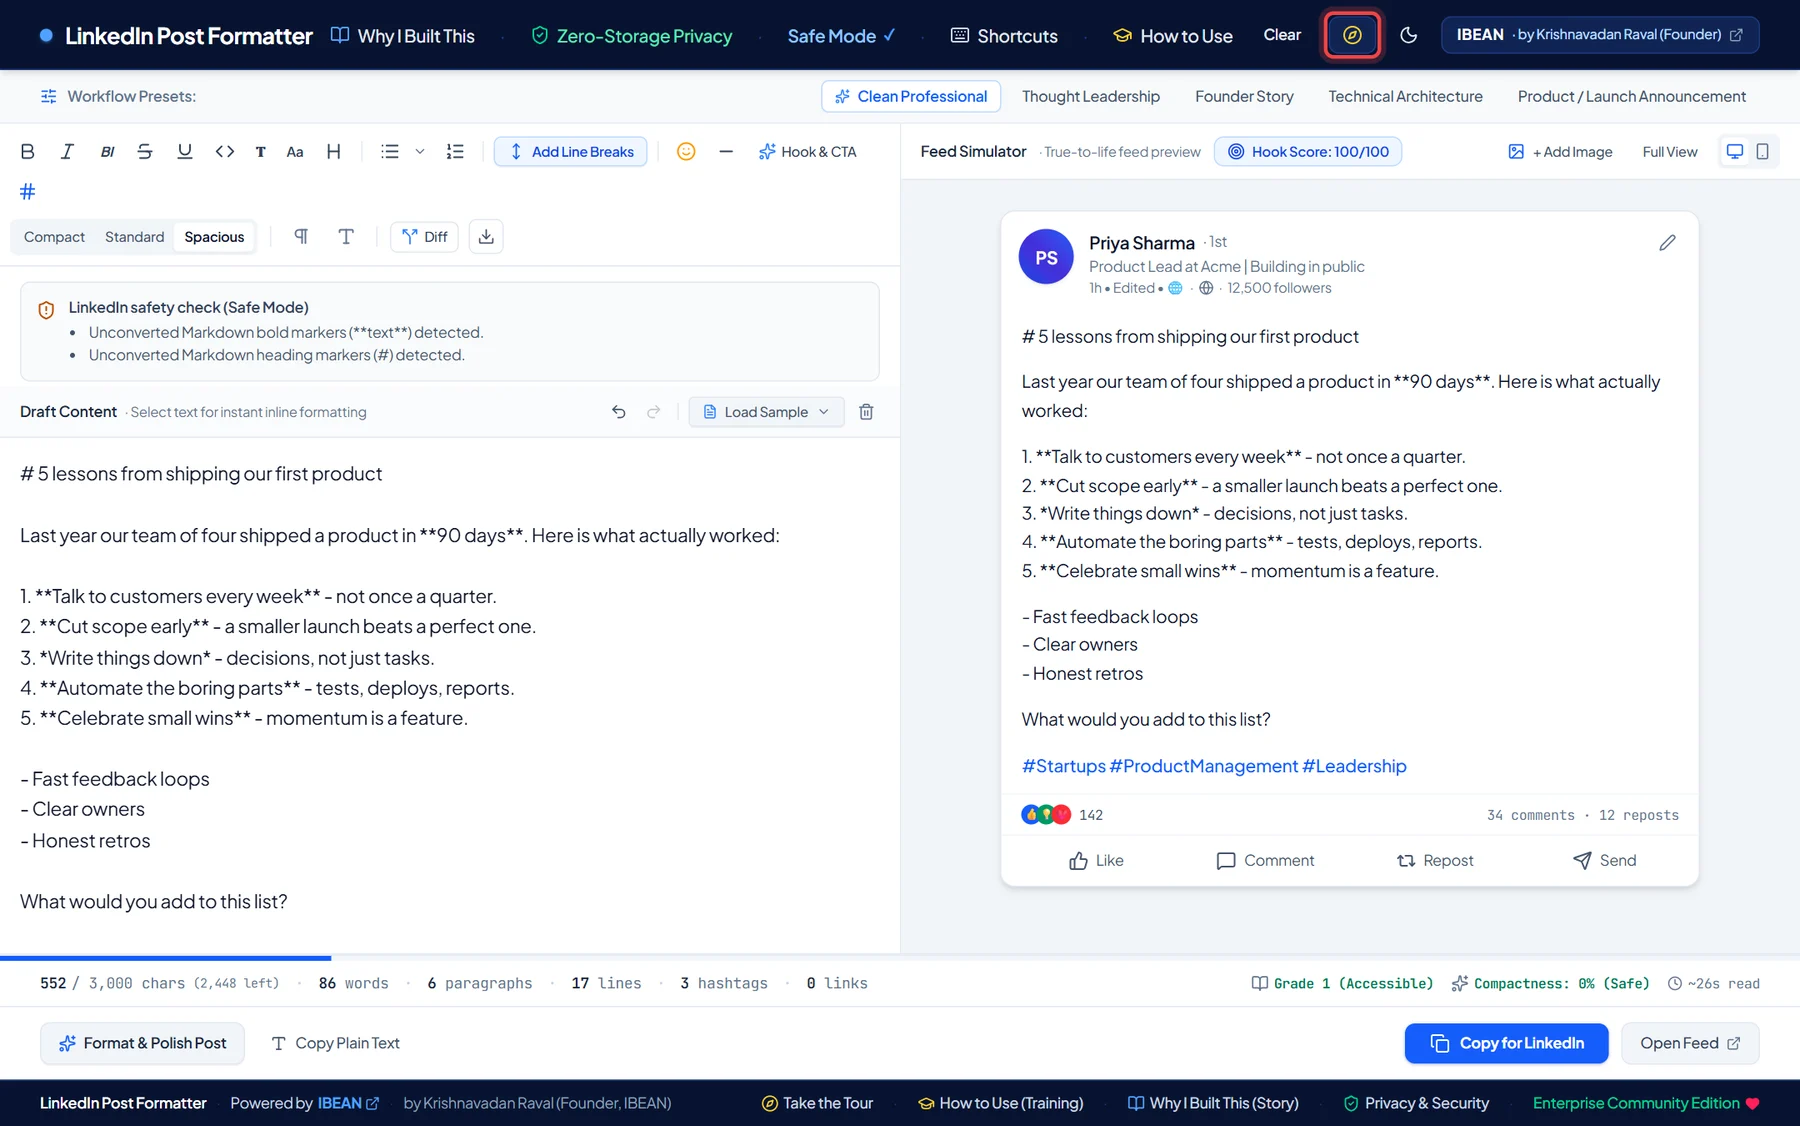This screenshot has height=1126, width=1800.
Task: Select the Founder Story preset
Action: coord(1244,97)
